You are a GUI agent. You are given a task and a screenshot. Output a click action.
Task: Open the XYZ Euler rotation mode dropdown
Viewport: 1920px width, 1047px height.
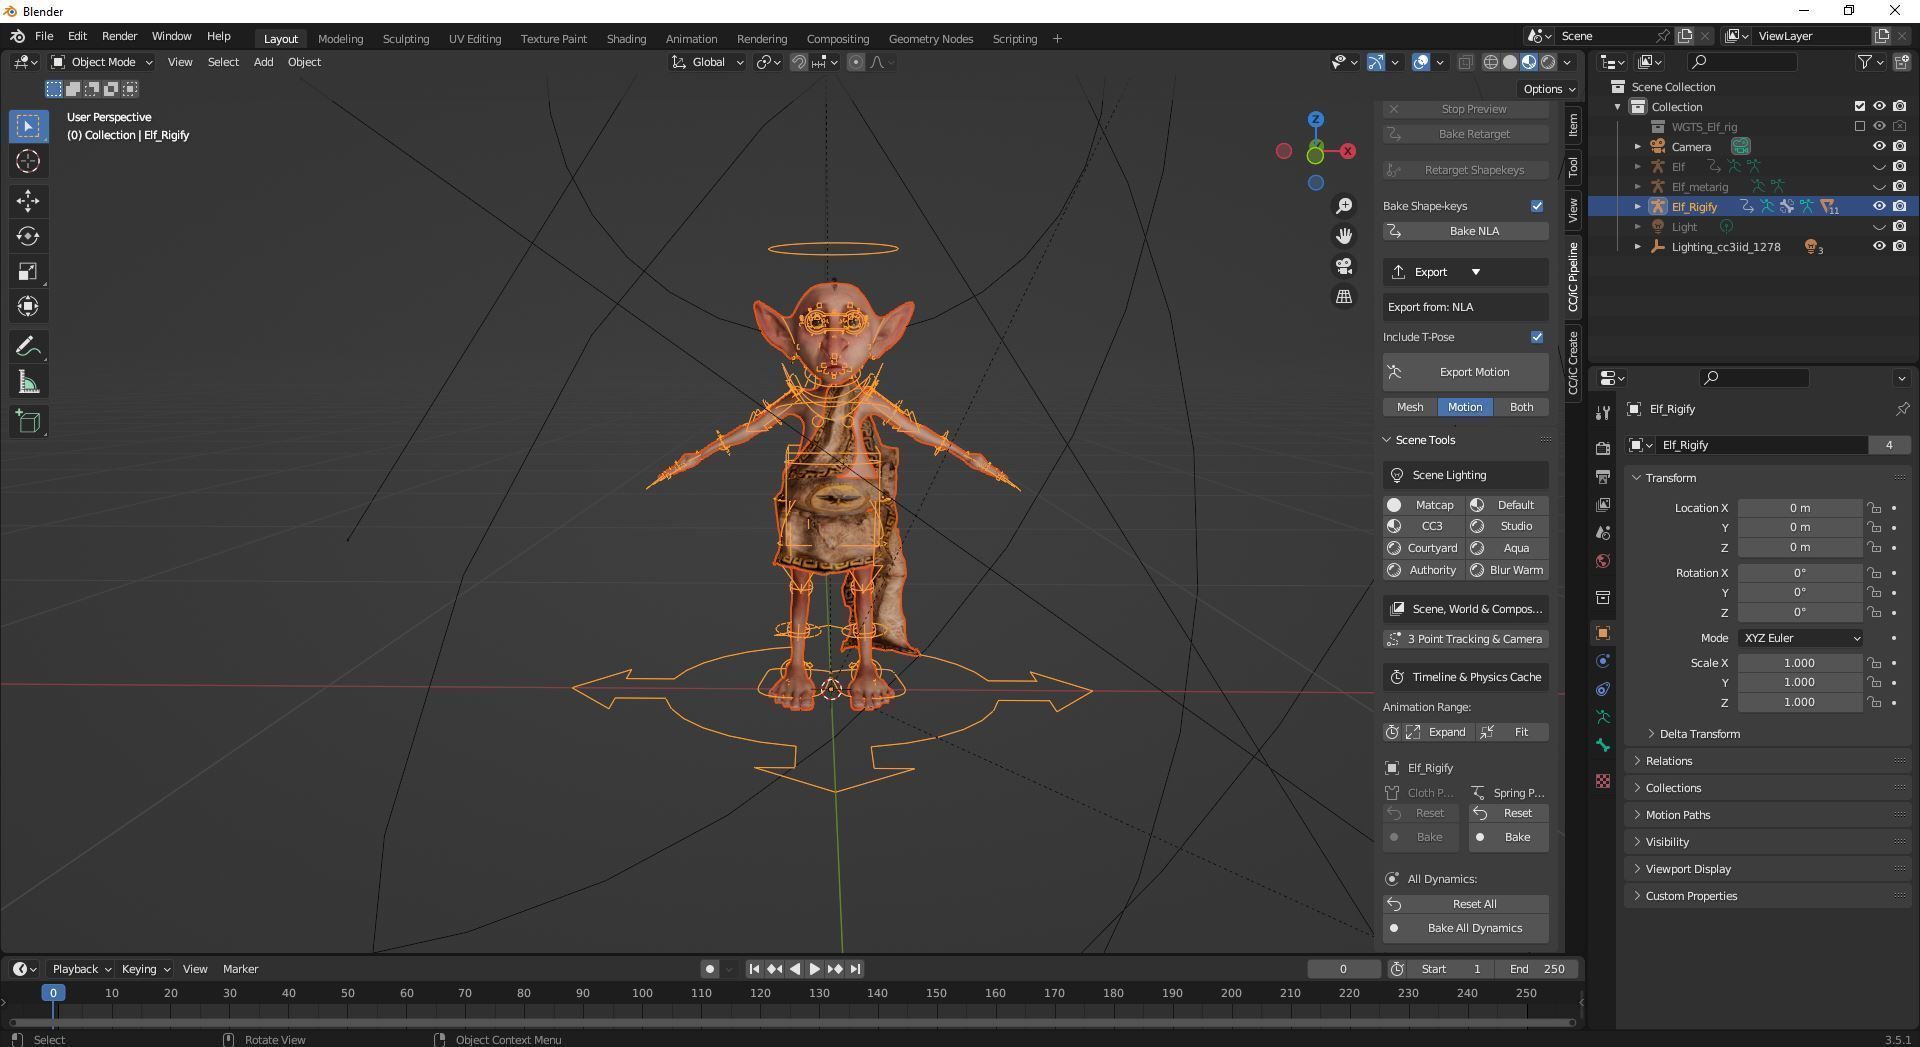[x=1800, y=638]
